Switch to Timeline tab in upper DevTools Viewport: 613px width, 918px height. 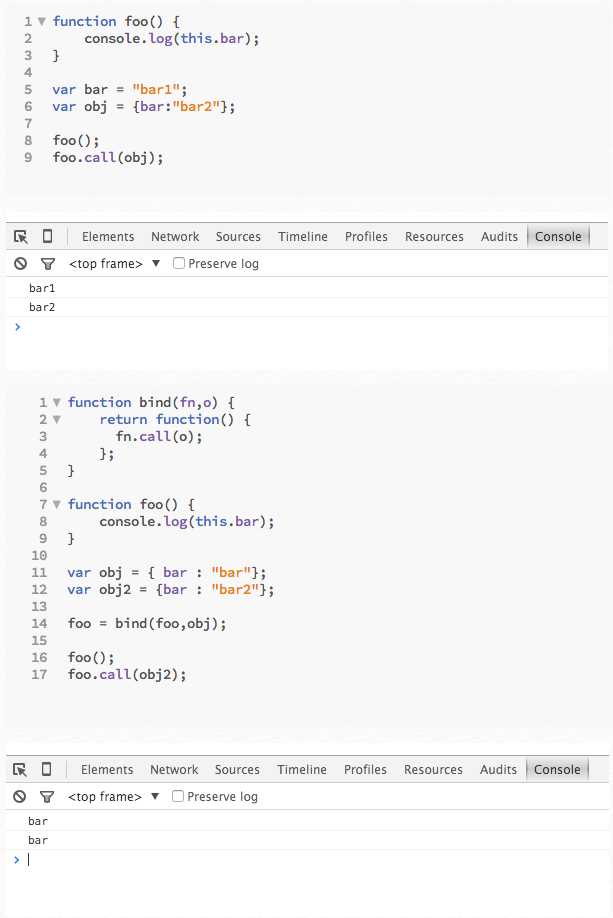tap(303, 237)
